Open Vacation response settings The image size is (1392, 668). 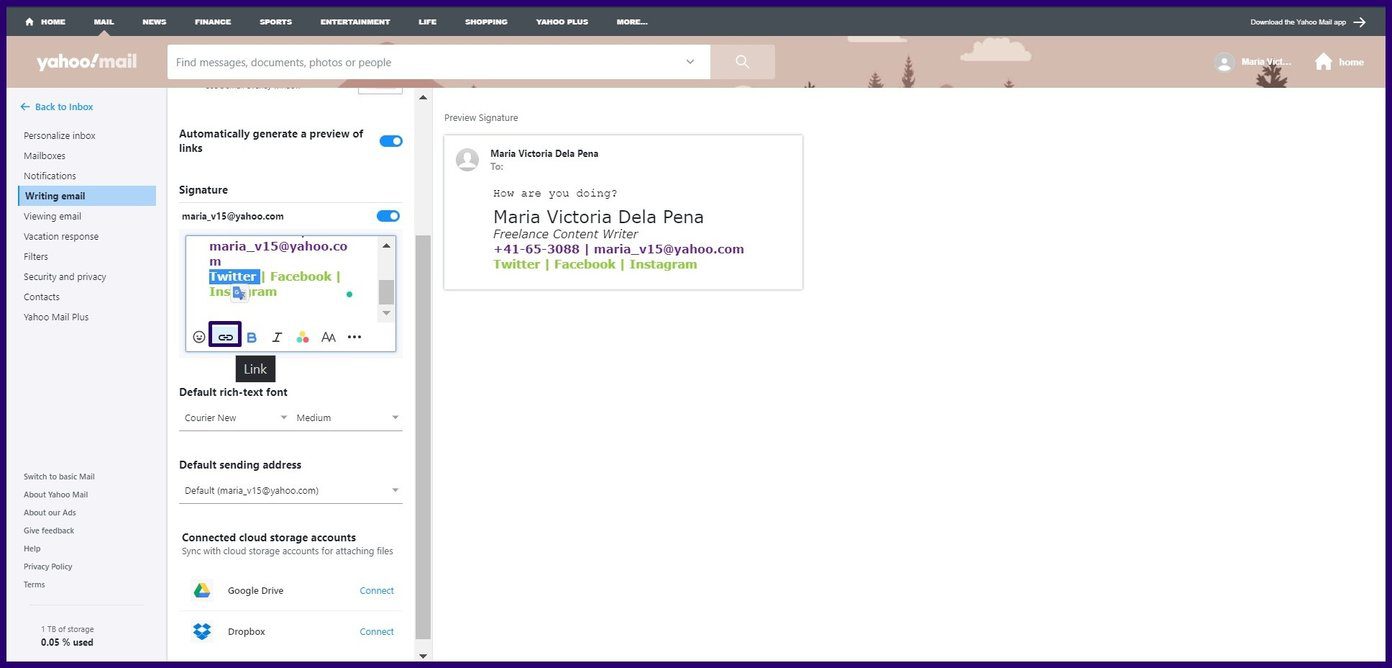point(61,236)
